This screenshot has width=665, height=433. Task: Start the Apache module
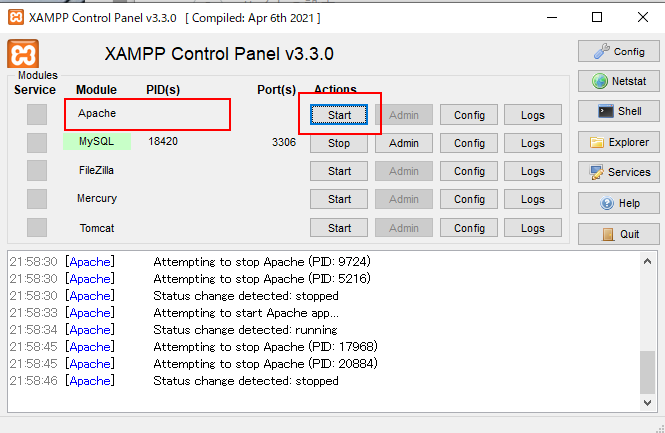pyautogui.click(x=339, y=115)
